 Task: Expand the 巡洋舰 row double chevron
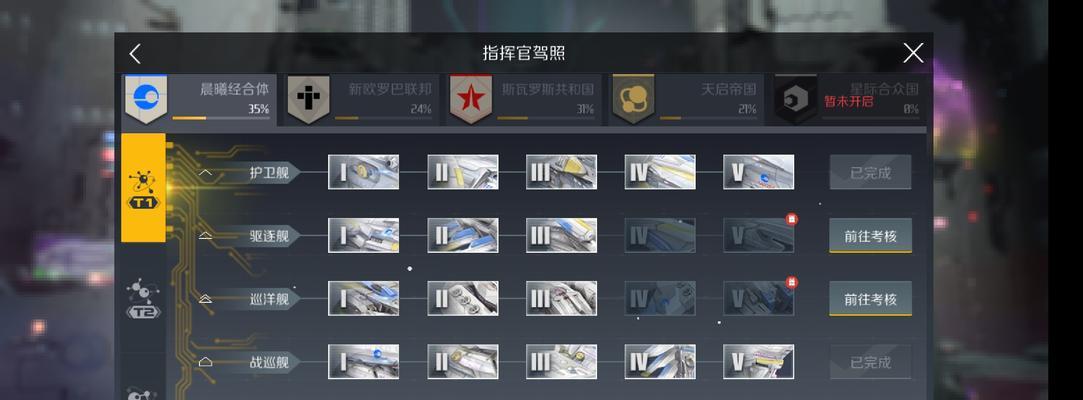coord(205,299)
